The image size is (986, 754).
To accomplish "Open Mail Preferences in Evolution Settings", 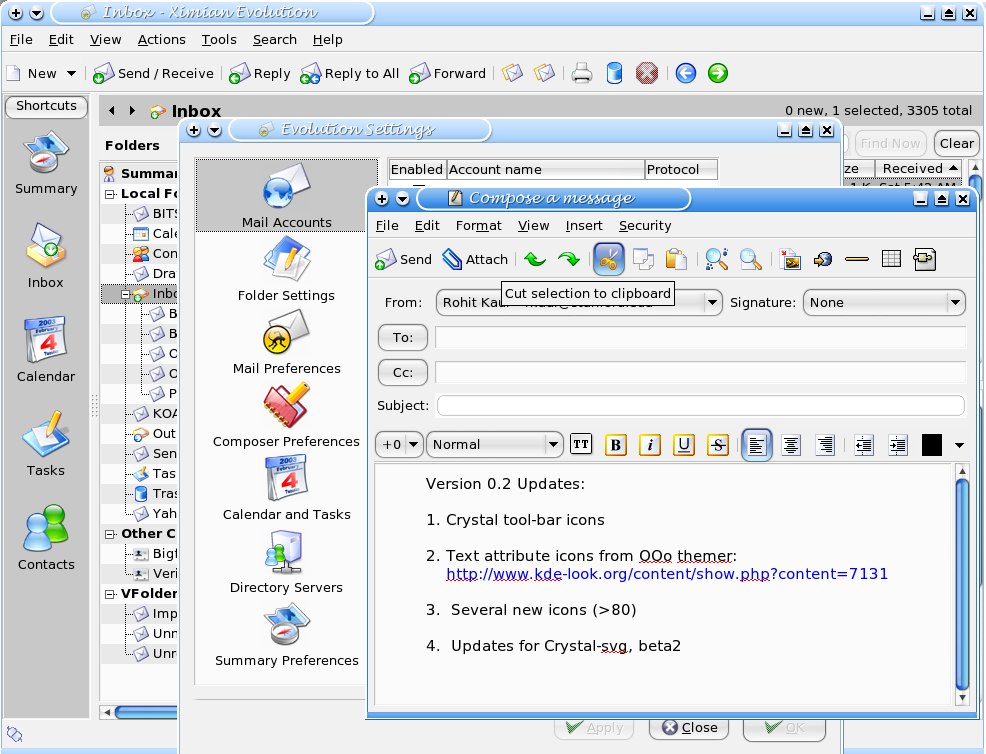I will [287, 343].
